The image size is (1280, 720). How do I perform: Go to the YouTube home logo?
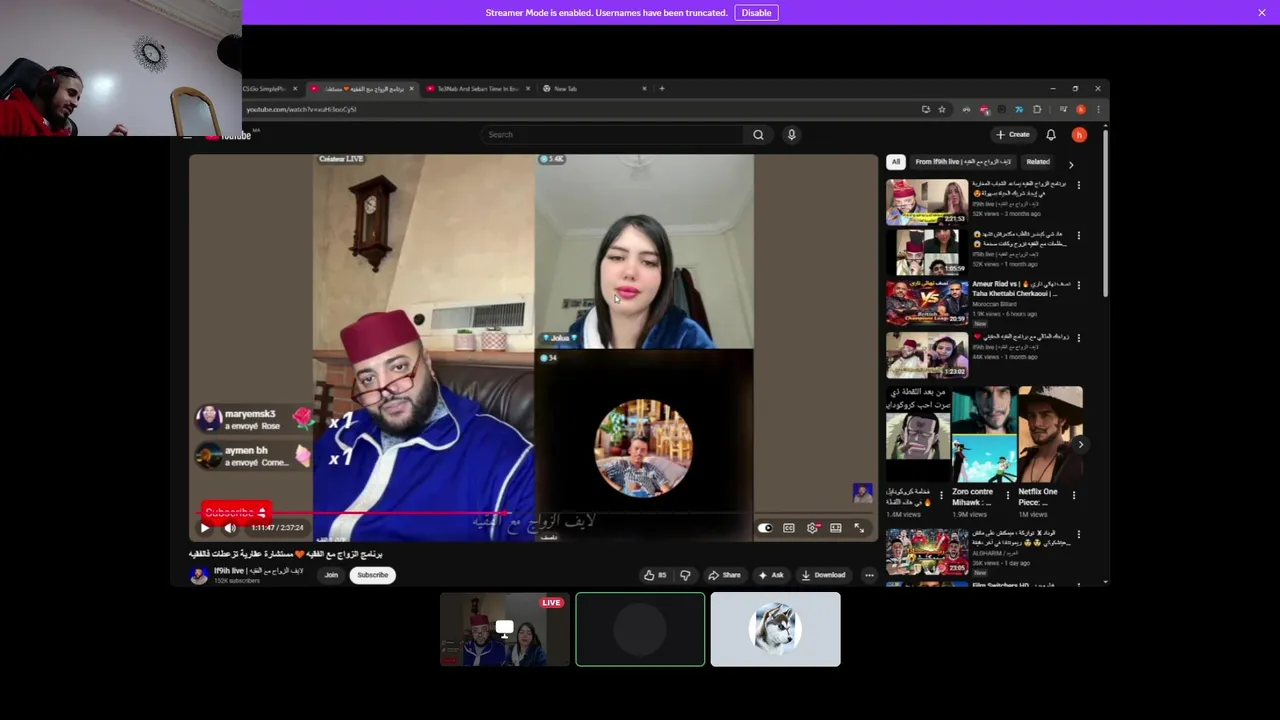coord(232,135)
